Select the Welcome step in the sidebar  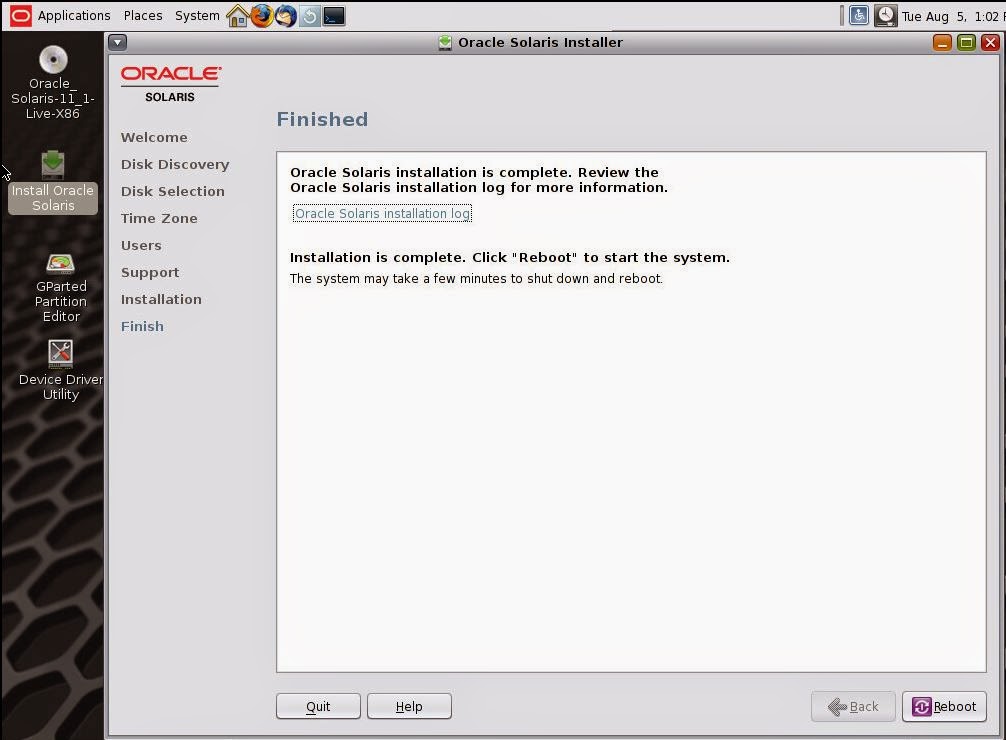point(154,137)
